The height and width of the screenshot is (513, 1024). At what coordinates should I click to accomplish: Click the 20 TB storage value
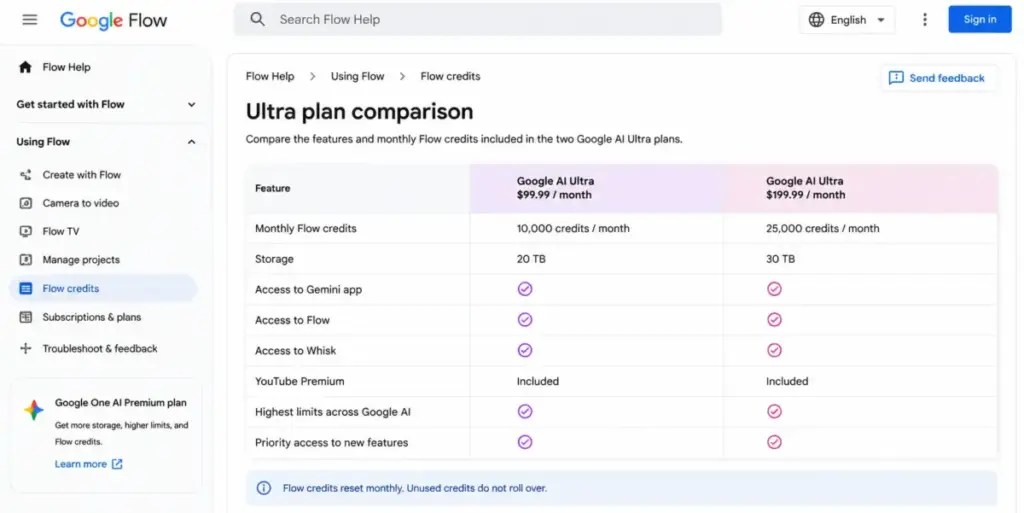531,259
